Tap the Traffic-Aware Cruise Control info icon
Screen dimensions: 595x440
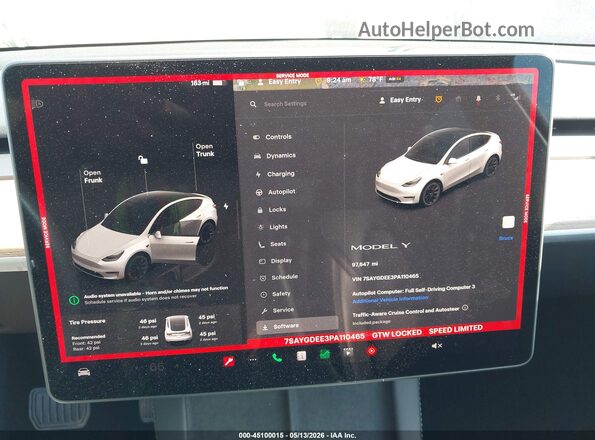465,308
